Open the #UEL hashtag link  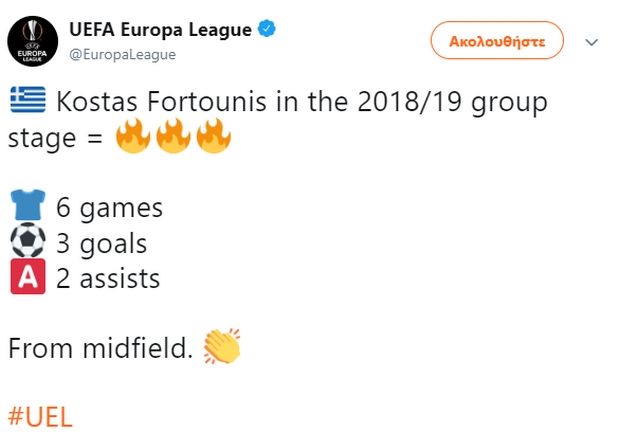40,417
